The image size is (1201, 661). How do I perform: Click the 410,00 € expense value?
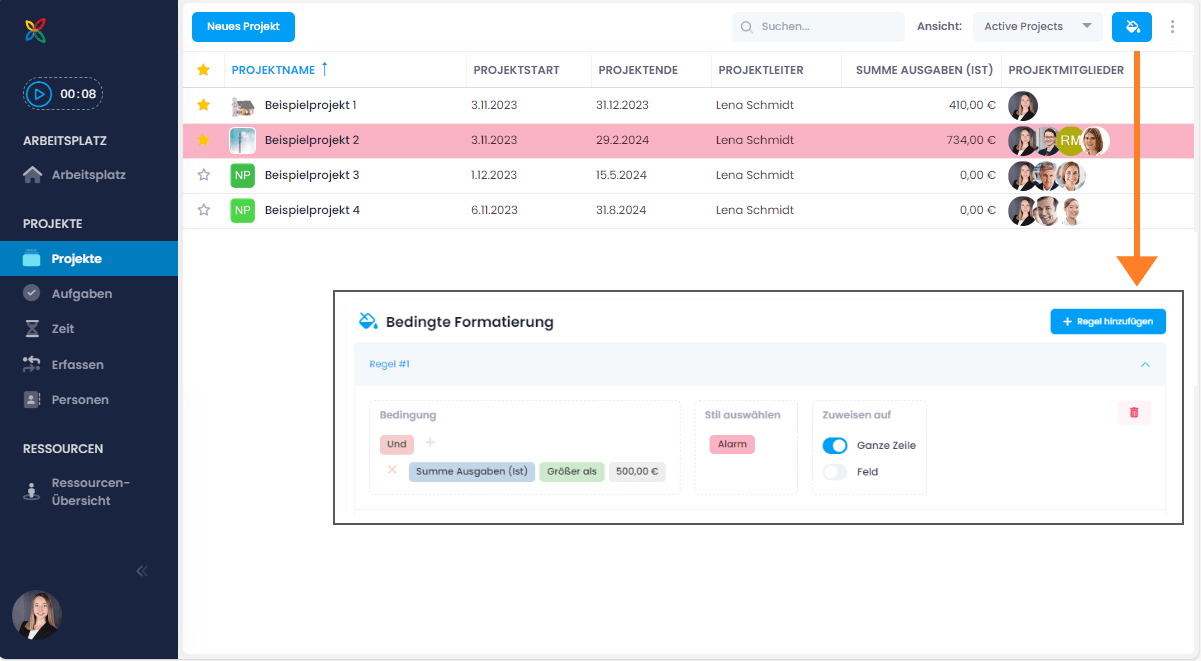coord(972,105)
